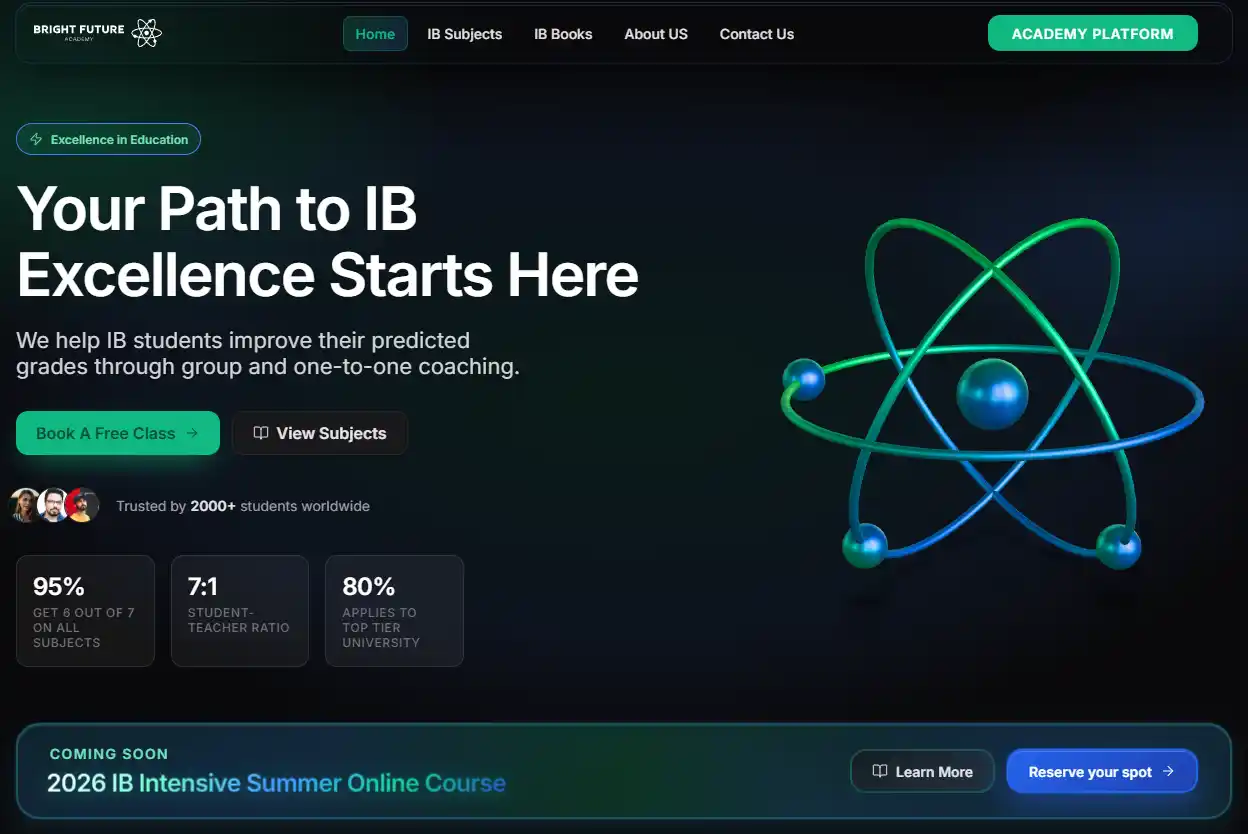The height and width of the screenshot is (834, 1248).
Task: Click the Bright Future Academy atom logo
Action: pos(146,33)
